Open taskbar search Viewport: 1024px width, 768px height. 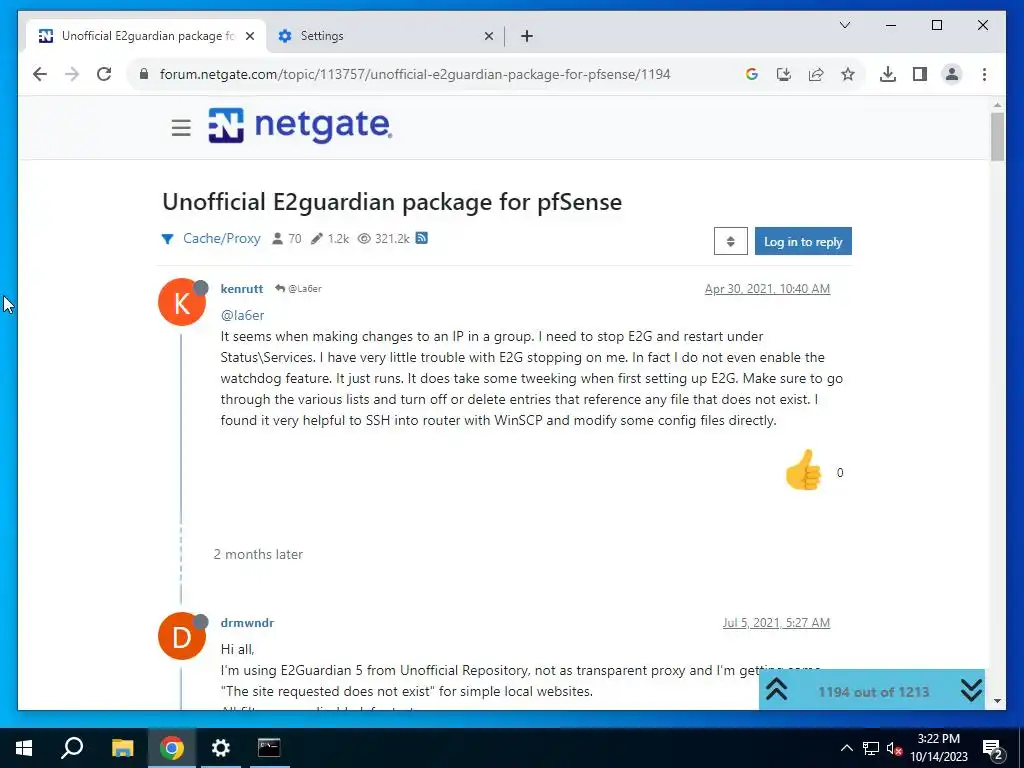[72, 748]
